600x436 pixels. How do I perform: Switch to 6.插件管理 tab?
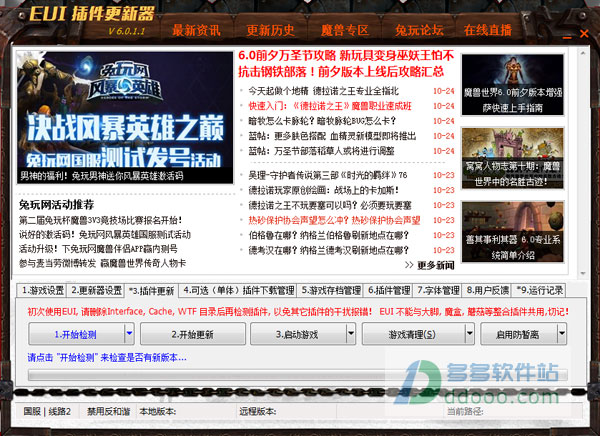tap(389, 291)
